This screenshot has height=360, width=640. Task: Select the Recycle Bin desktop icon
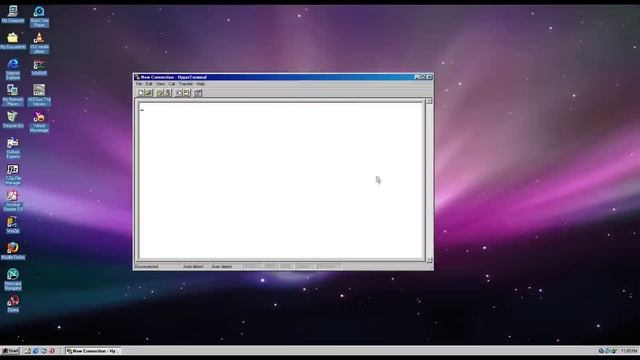coord(13,120)
